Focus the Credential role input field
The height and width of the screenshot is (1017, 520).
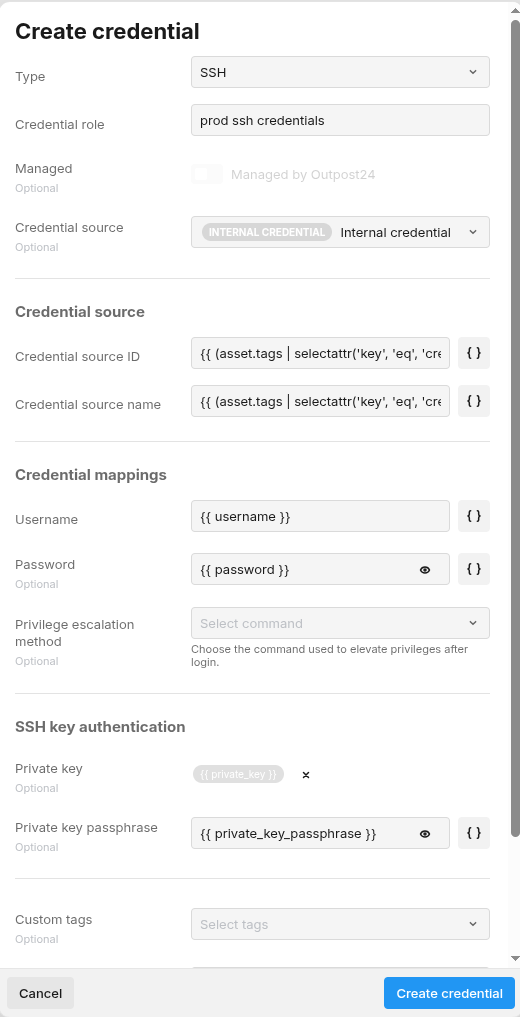(x=340, y=120)
